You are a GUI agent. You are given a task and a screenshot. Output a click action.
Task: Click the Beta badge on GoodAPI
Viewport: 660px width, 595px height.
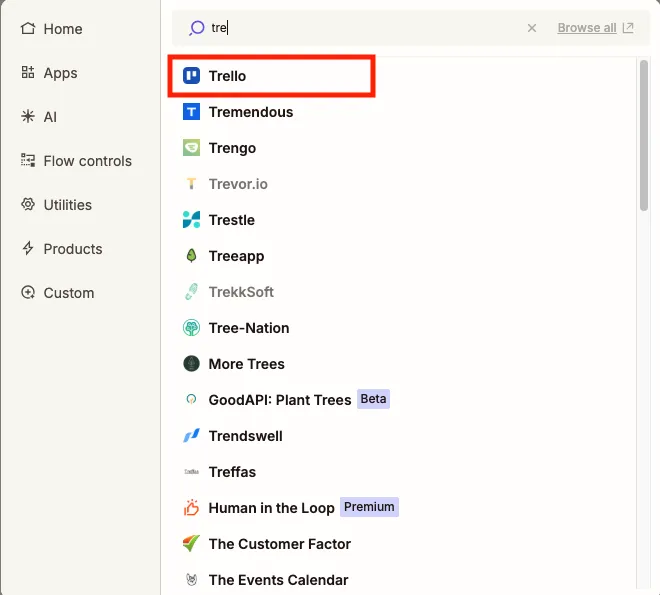(373, 399)
